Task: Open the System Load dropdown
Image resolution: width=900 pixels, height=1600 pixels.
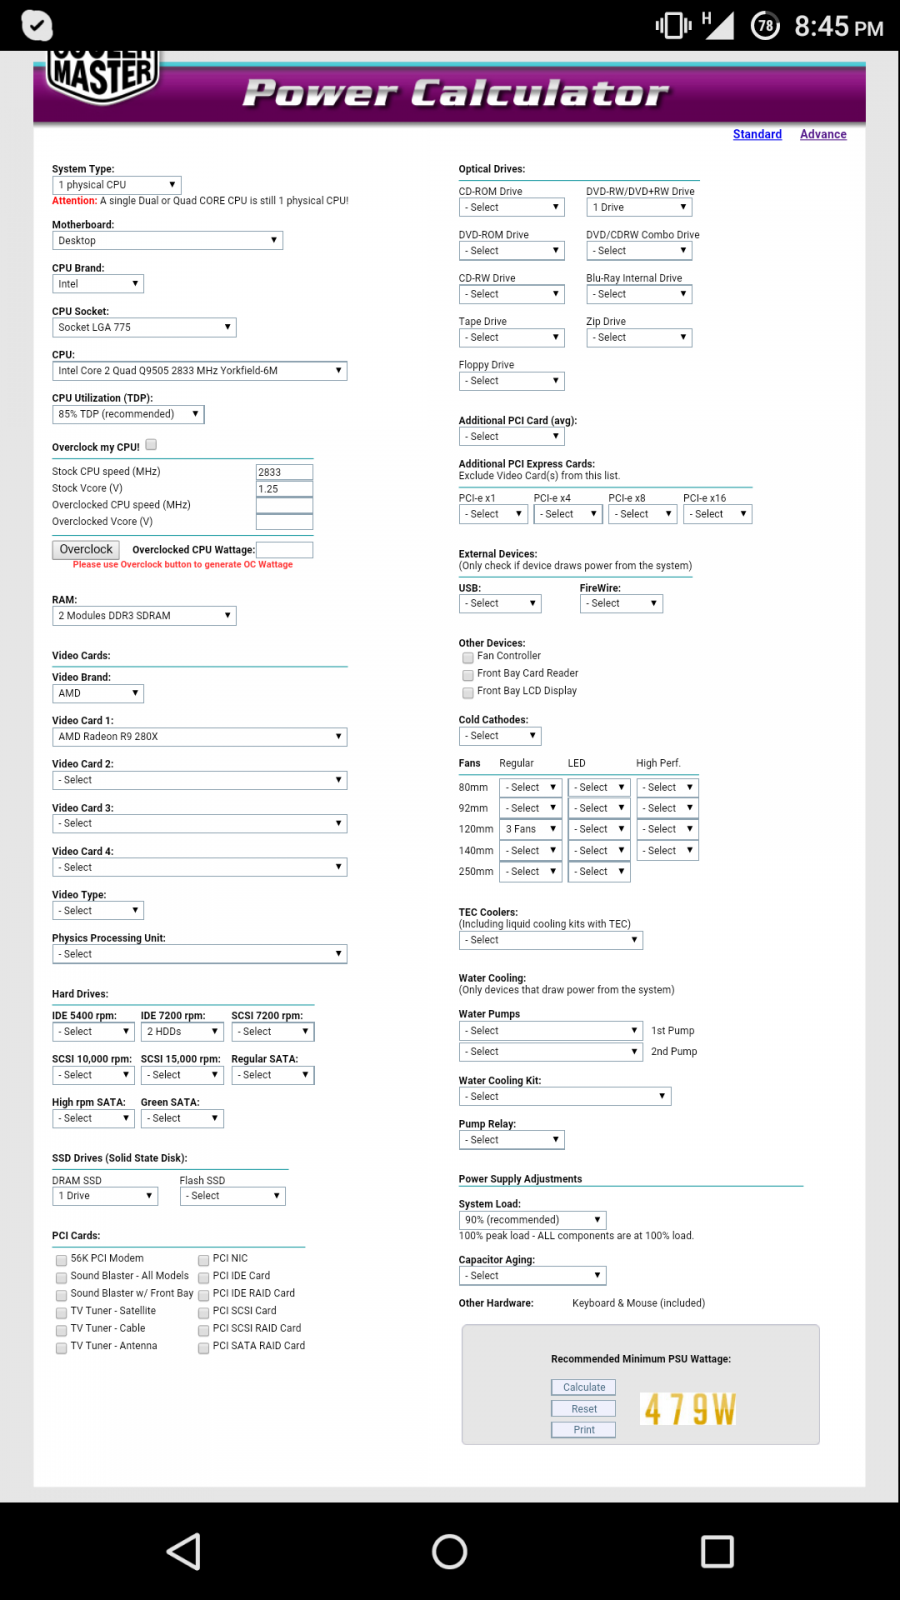Action: [533, 1220]
